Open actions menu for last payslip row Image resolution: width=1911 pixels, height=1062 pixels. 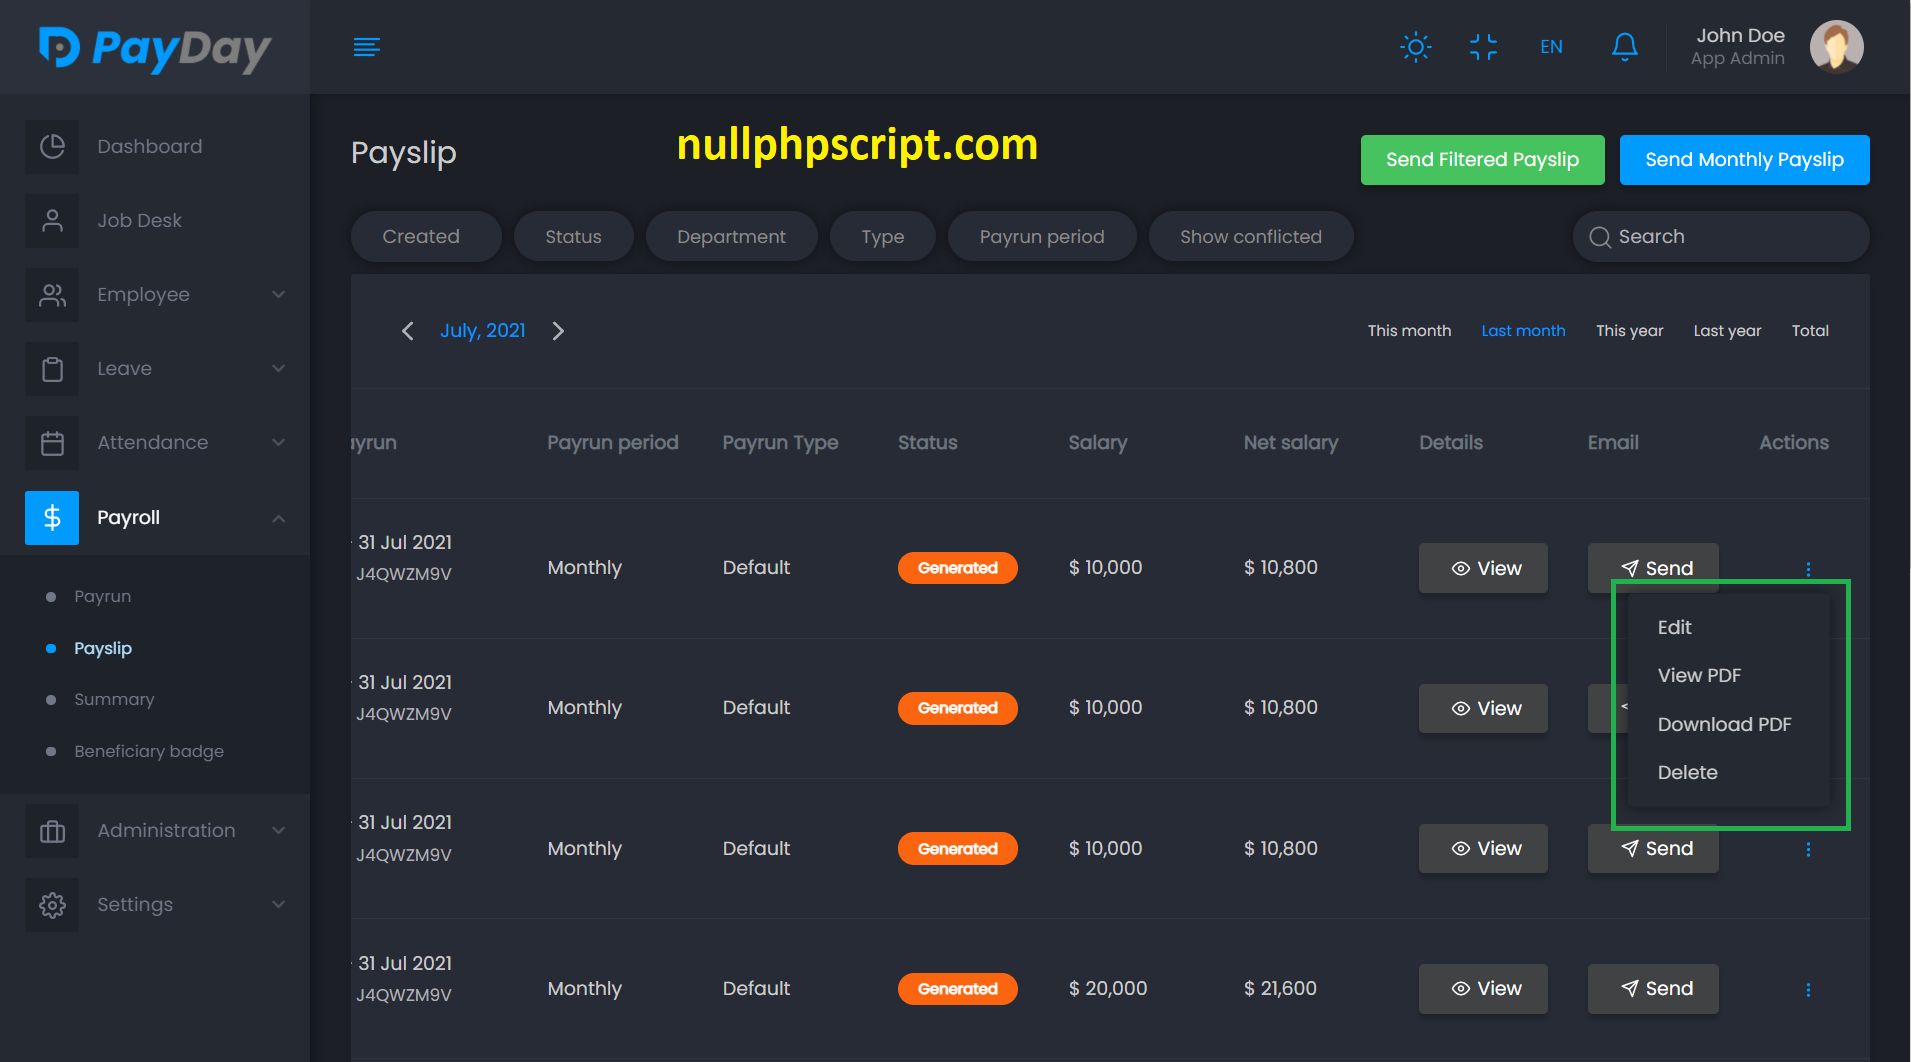[x=1807, y=989]
